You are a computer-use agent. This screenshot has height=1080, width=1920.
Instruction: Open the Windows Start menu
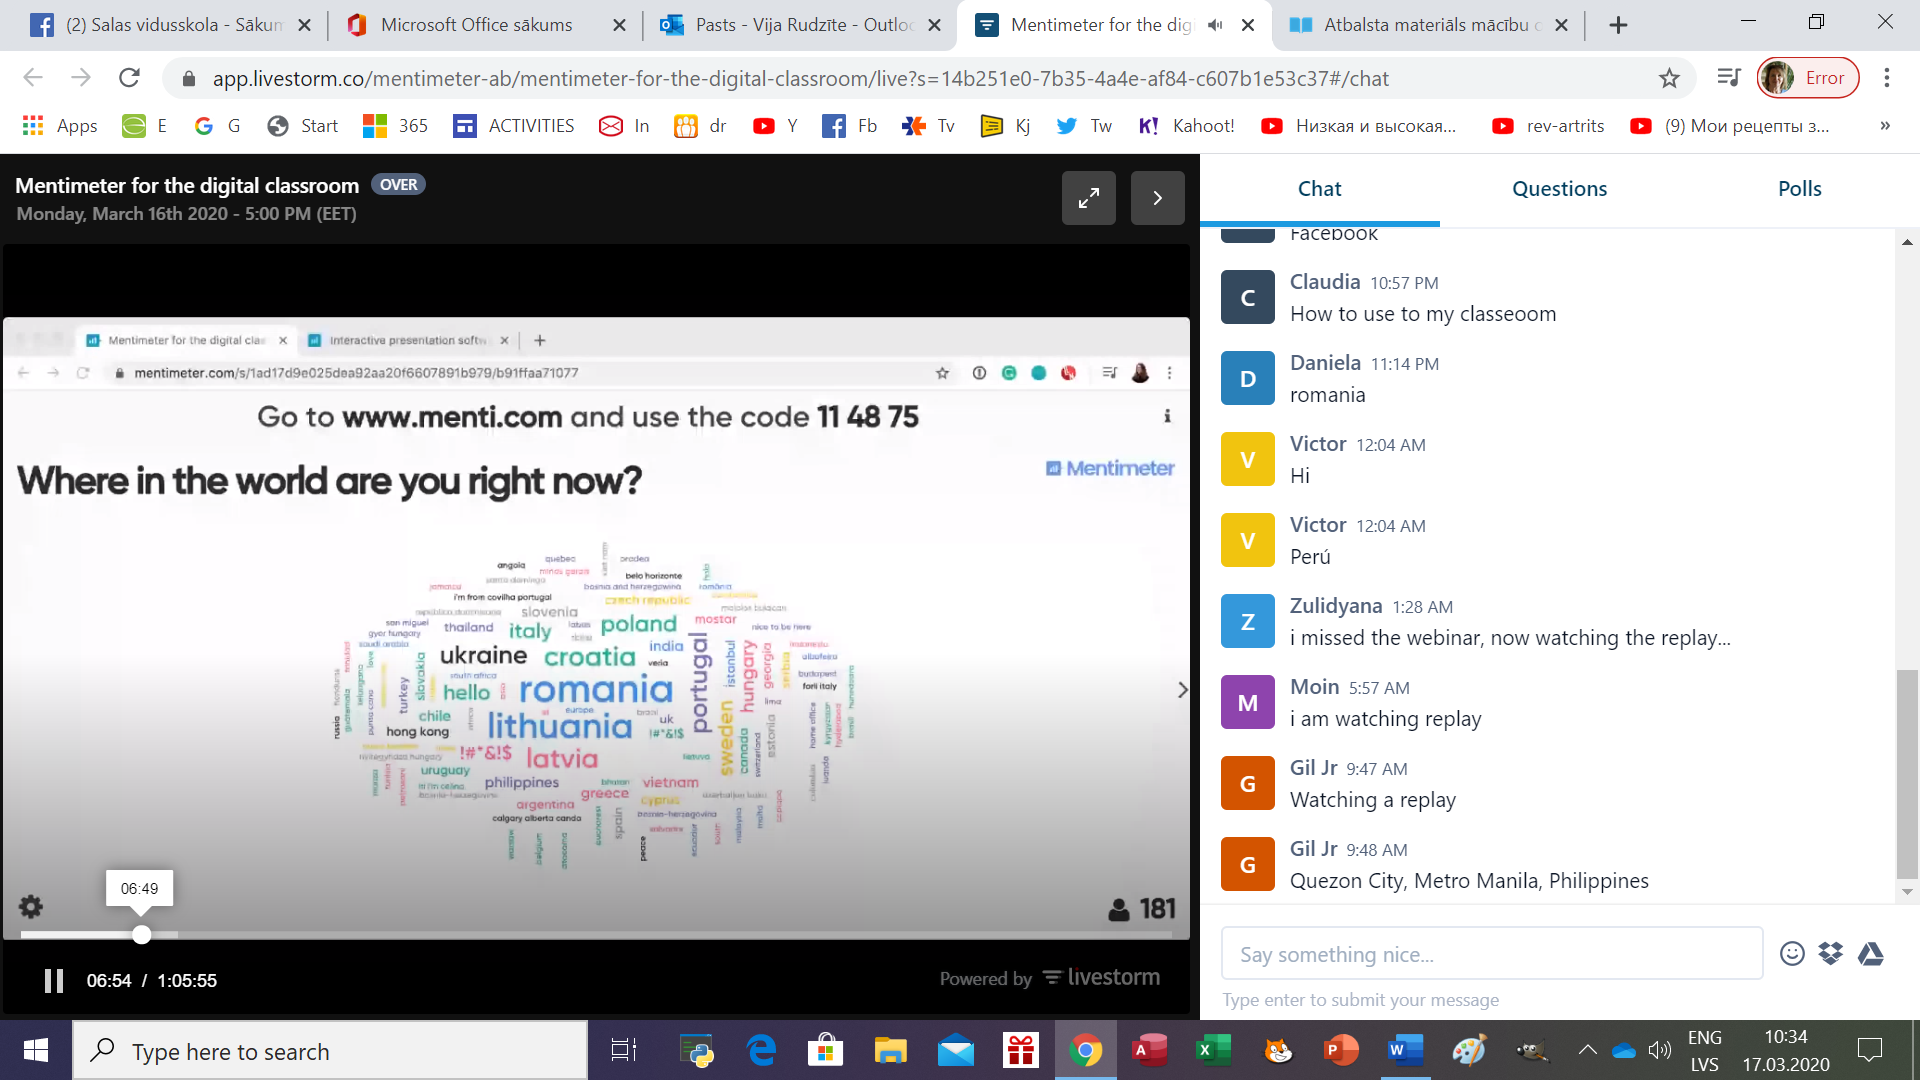[36, 1050]
